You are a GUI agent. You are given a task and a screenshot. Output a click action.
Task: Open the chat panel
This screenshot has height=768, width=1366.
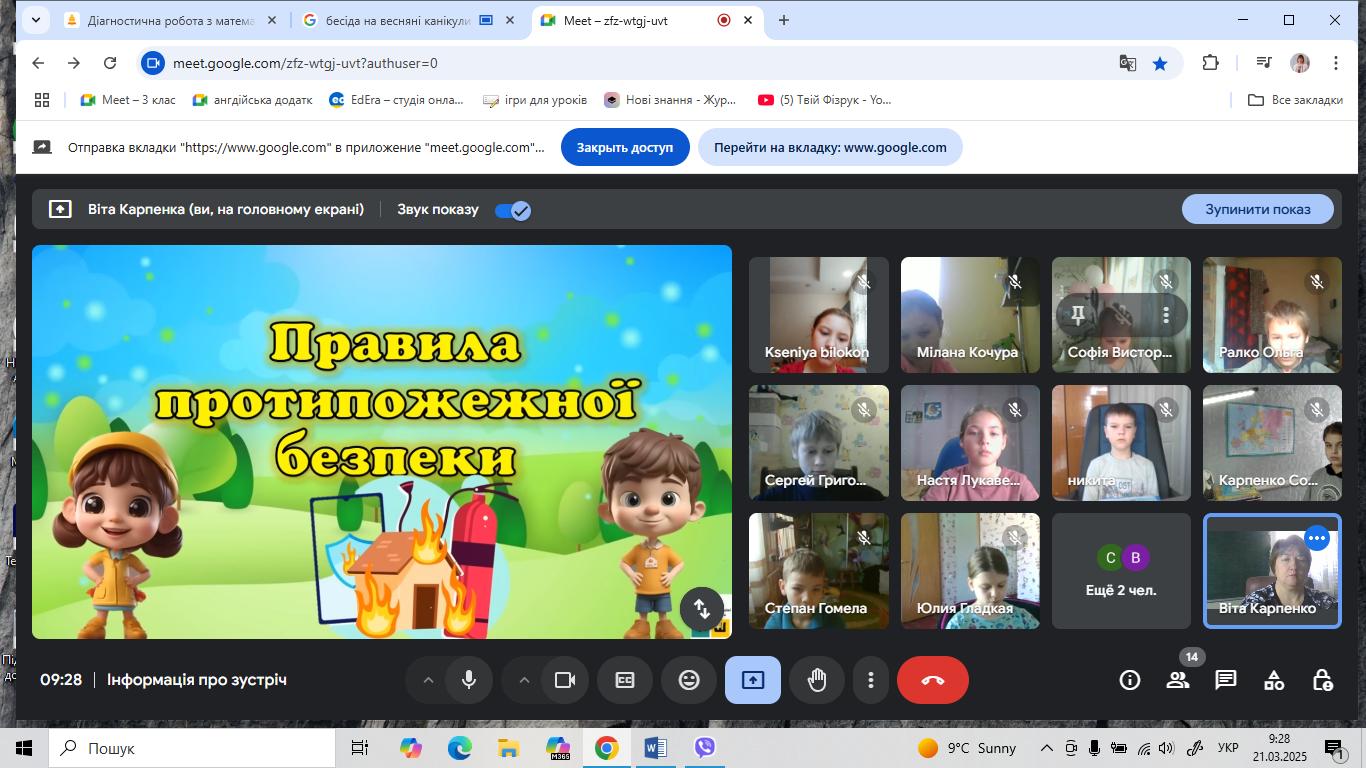[1226, 680]
